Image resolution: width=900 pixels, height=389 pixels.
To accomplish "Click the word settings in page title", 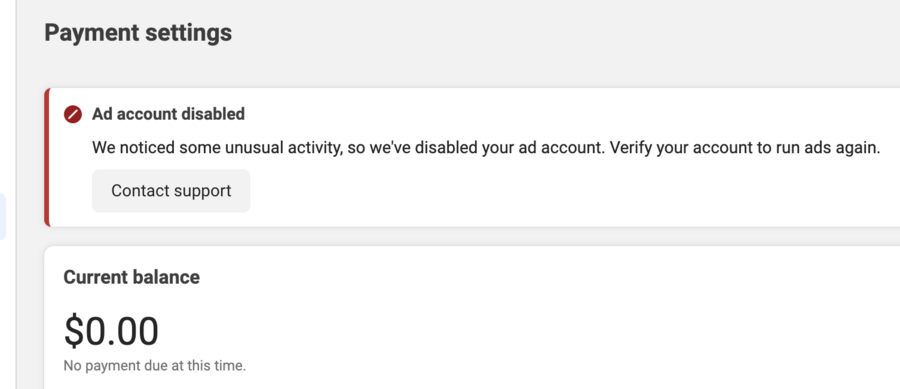I will (188, 33).
